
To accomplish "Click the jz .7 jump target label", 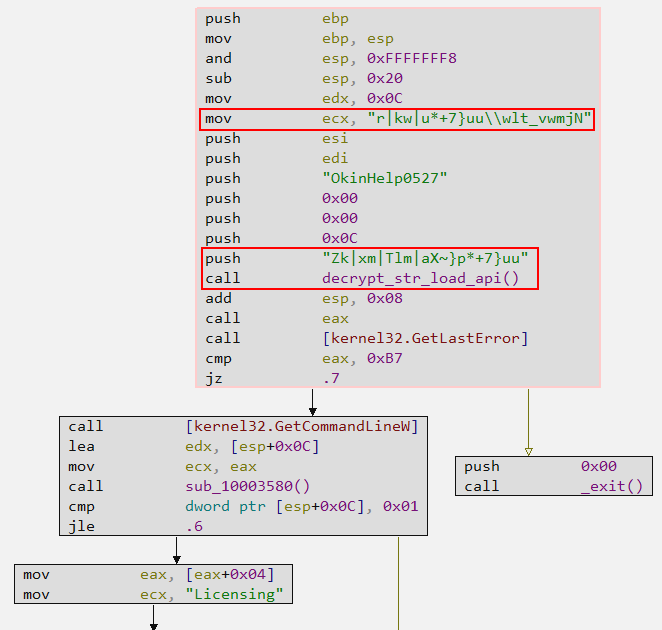I will tap(330, 378).
